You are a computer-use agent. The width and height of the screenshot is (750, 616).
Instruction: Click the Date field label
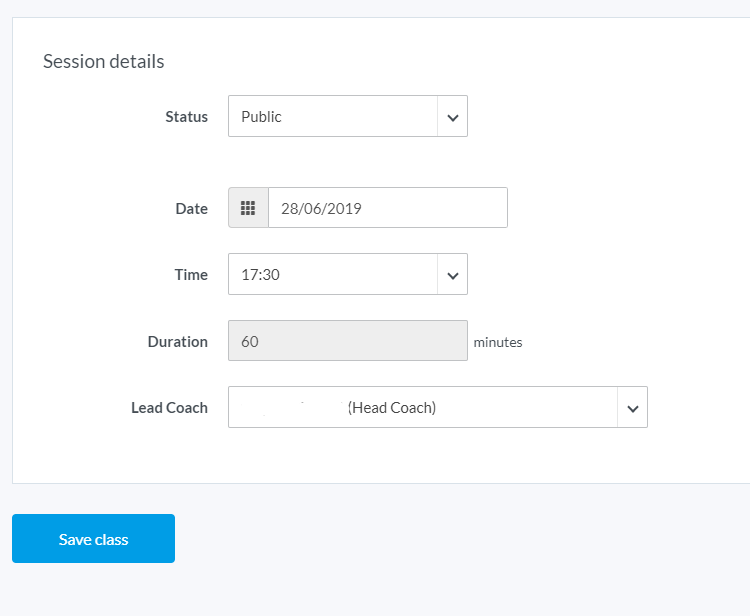[x=191, y=209]
